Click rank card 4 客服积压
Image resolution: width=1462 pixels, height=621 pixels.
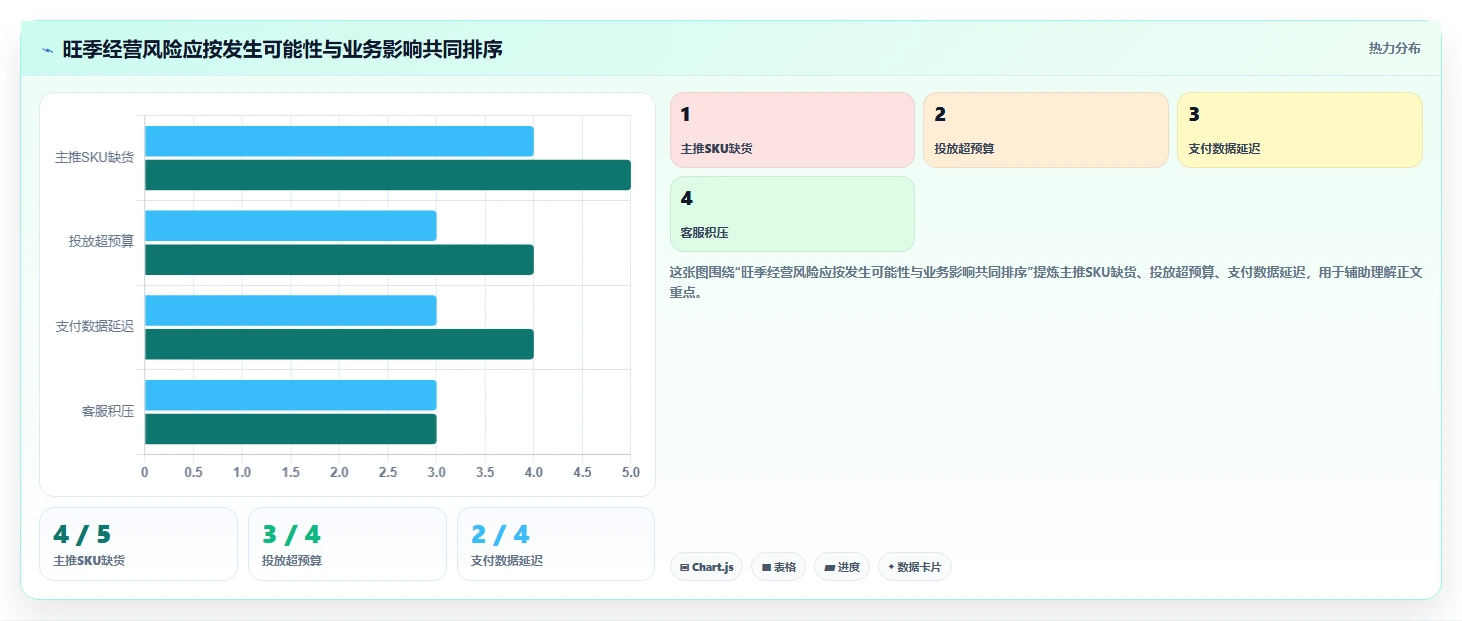point(792,214)
